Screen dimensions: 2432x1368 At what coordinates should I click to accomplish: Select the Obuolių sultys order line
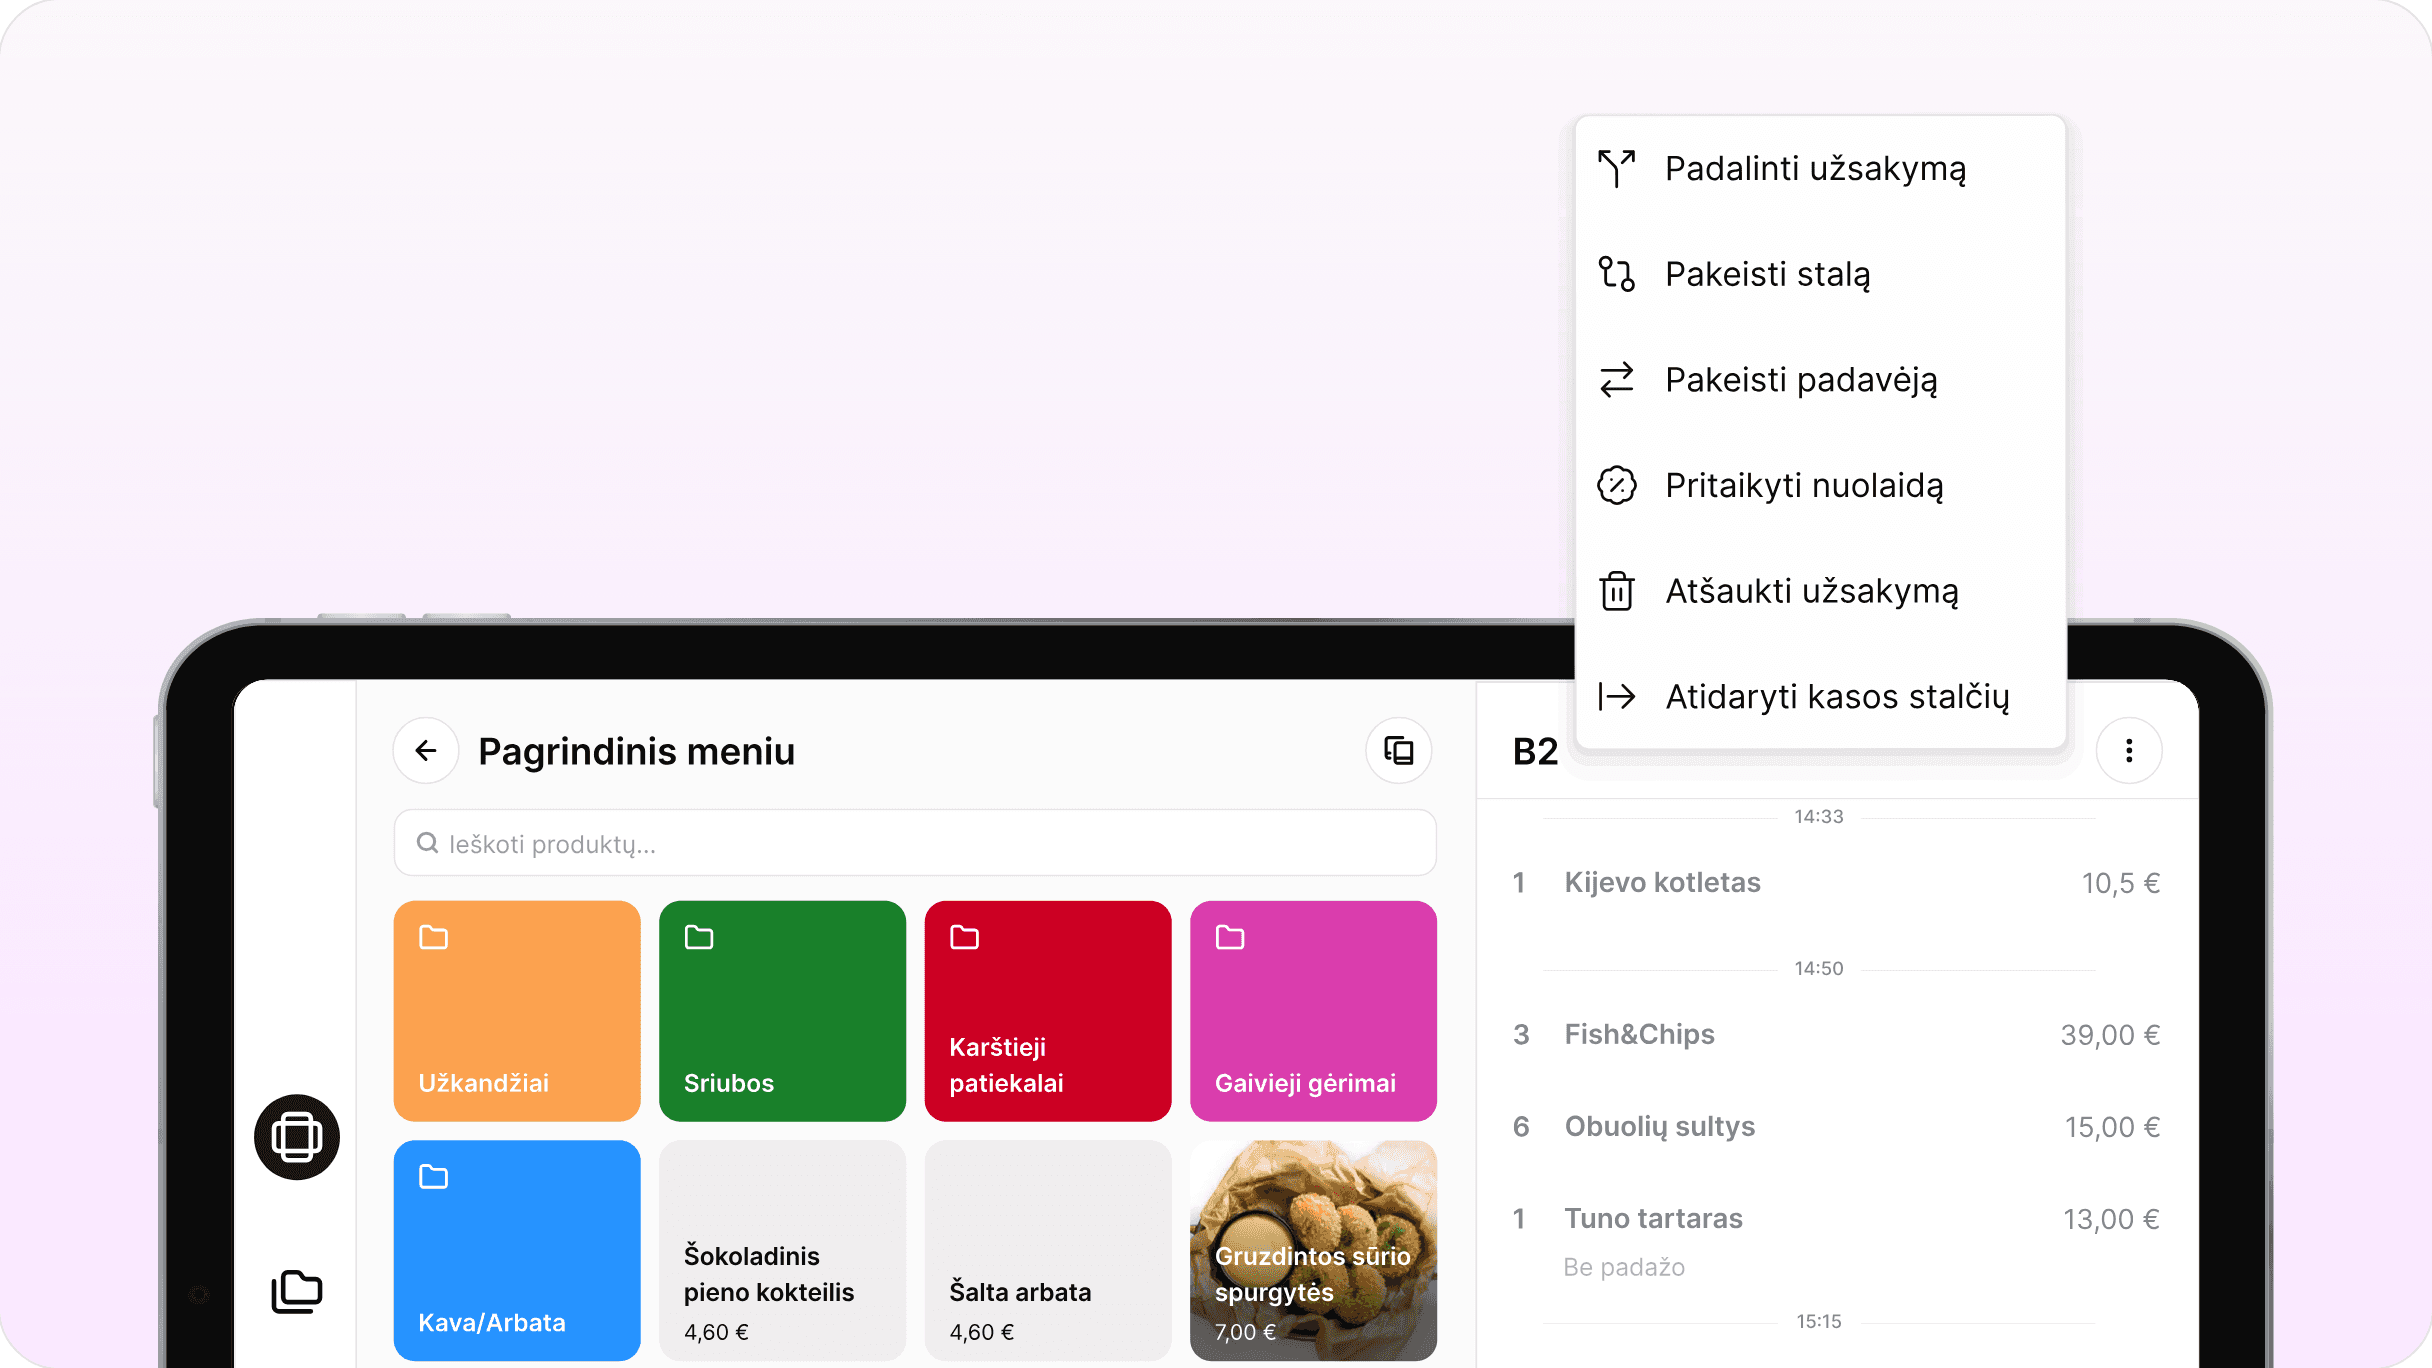pos(1837,1127)
